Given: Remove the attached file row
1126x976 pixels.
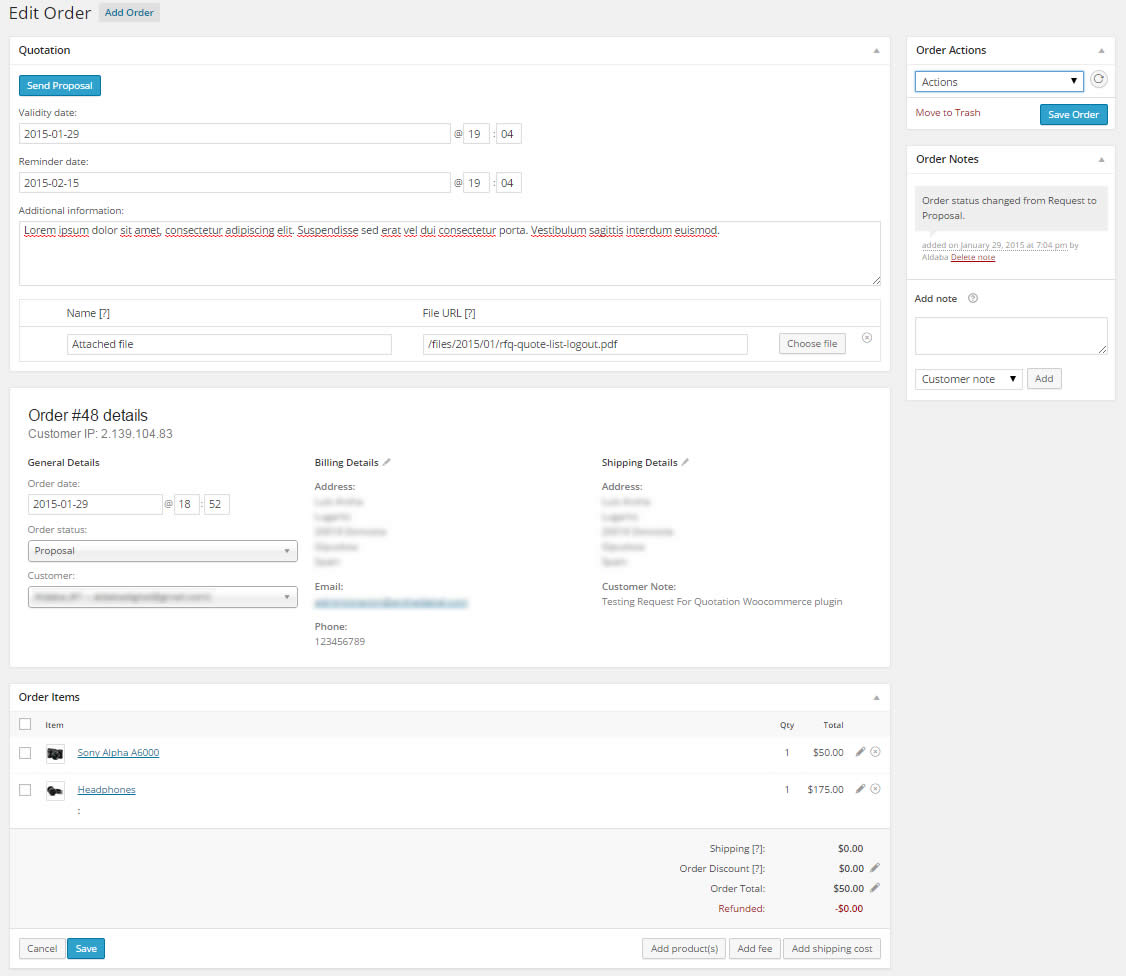Looking at the screenshot, I should pos(866,338).
